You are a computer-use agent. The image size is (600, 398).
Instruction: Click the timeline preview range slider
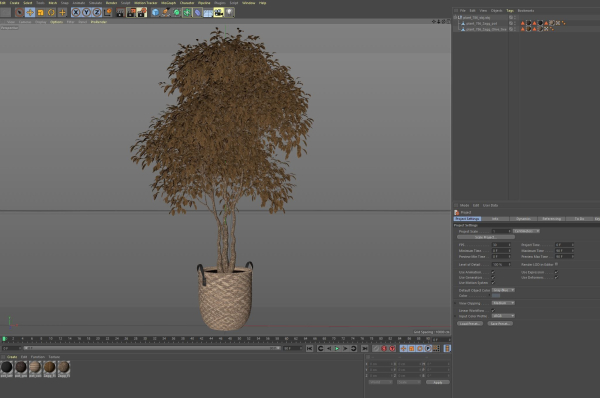[x=152, y=348]
